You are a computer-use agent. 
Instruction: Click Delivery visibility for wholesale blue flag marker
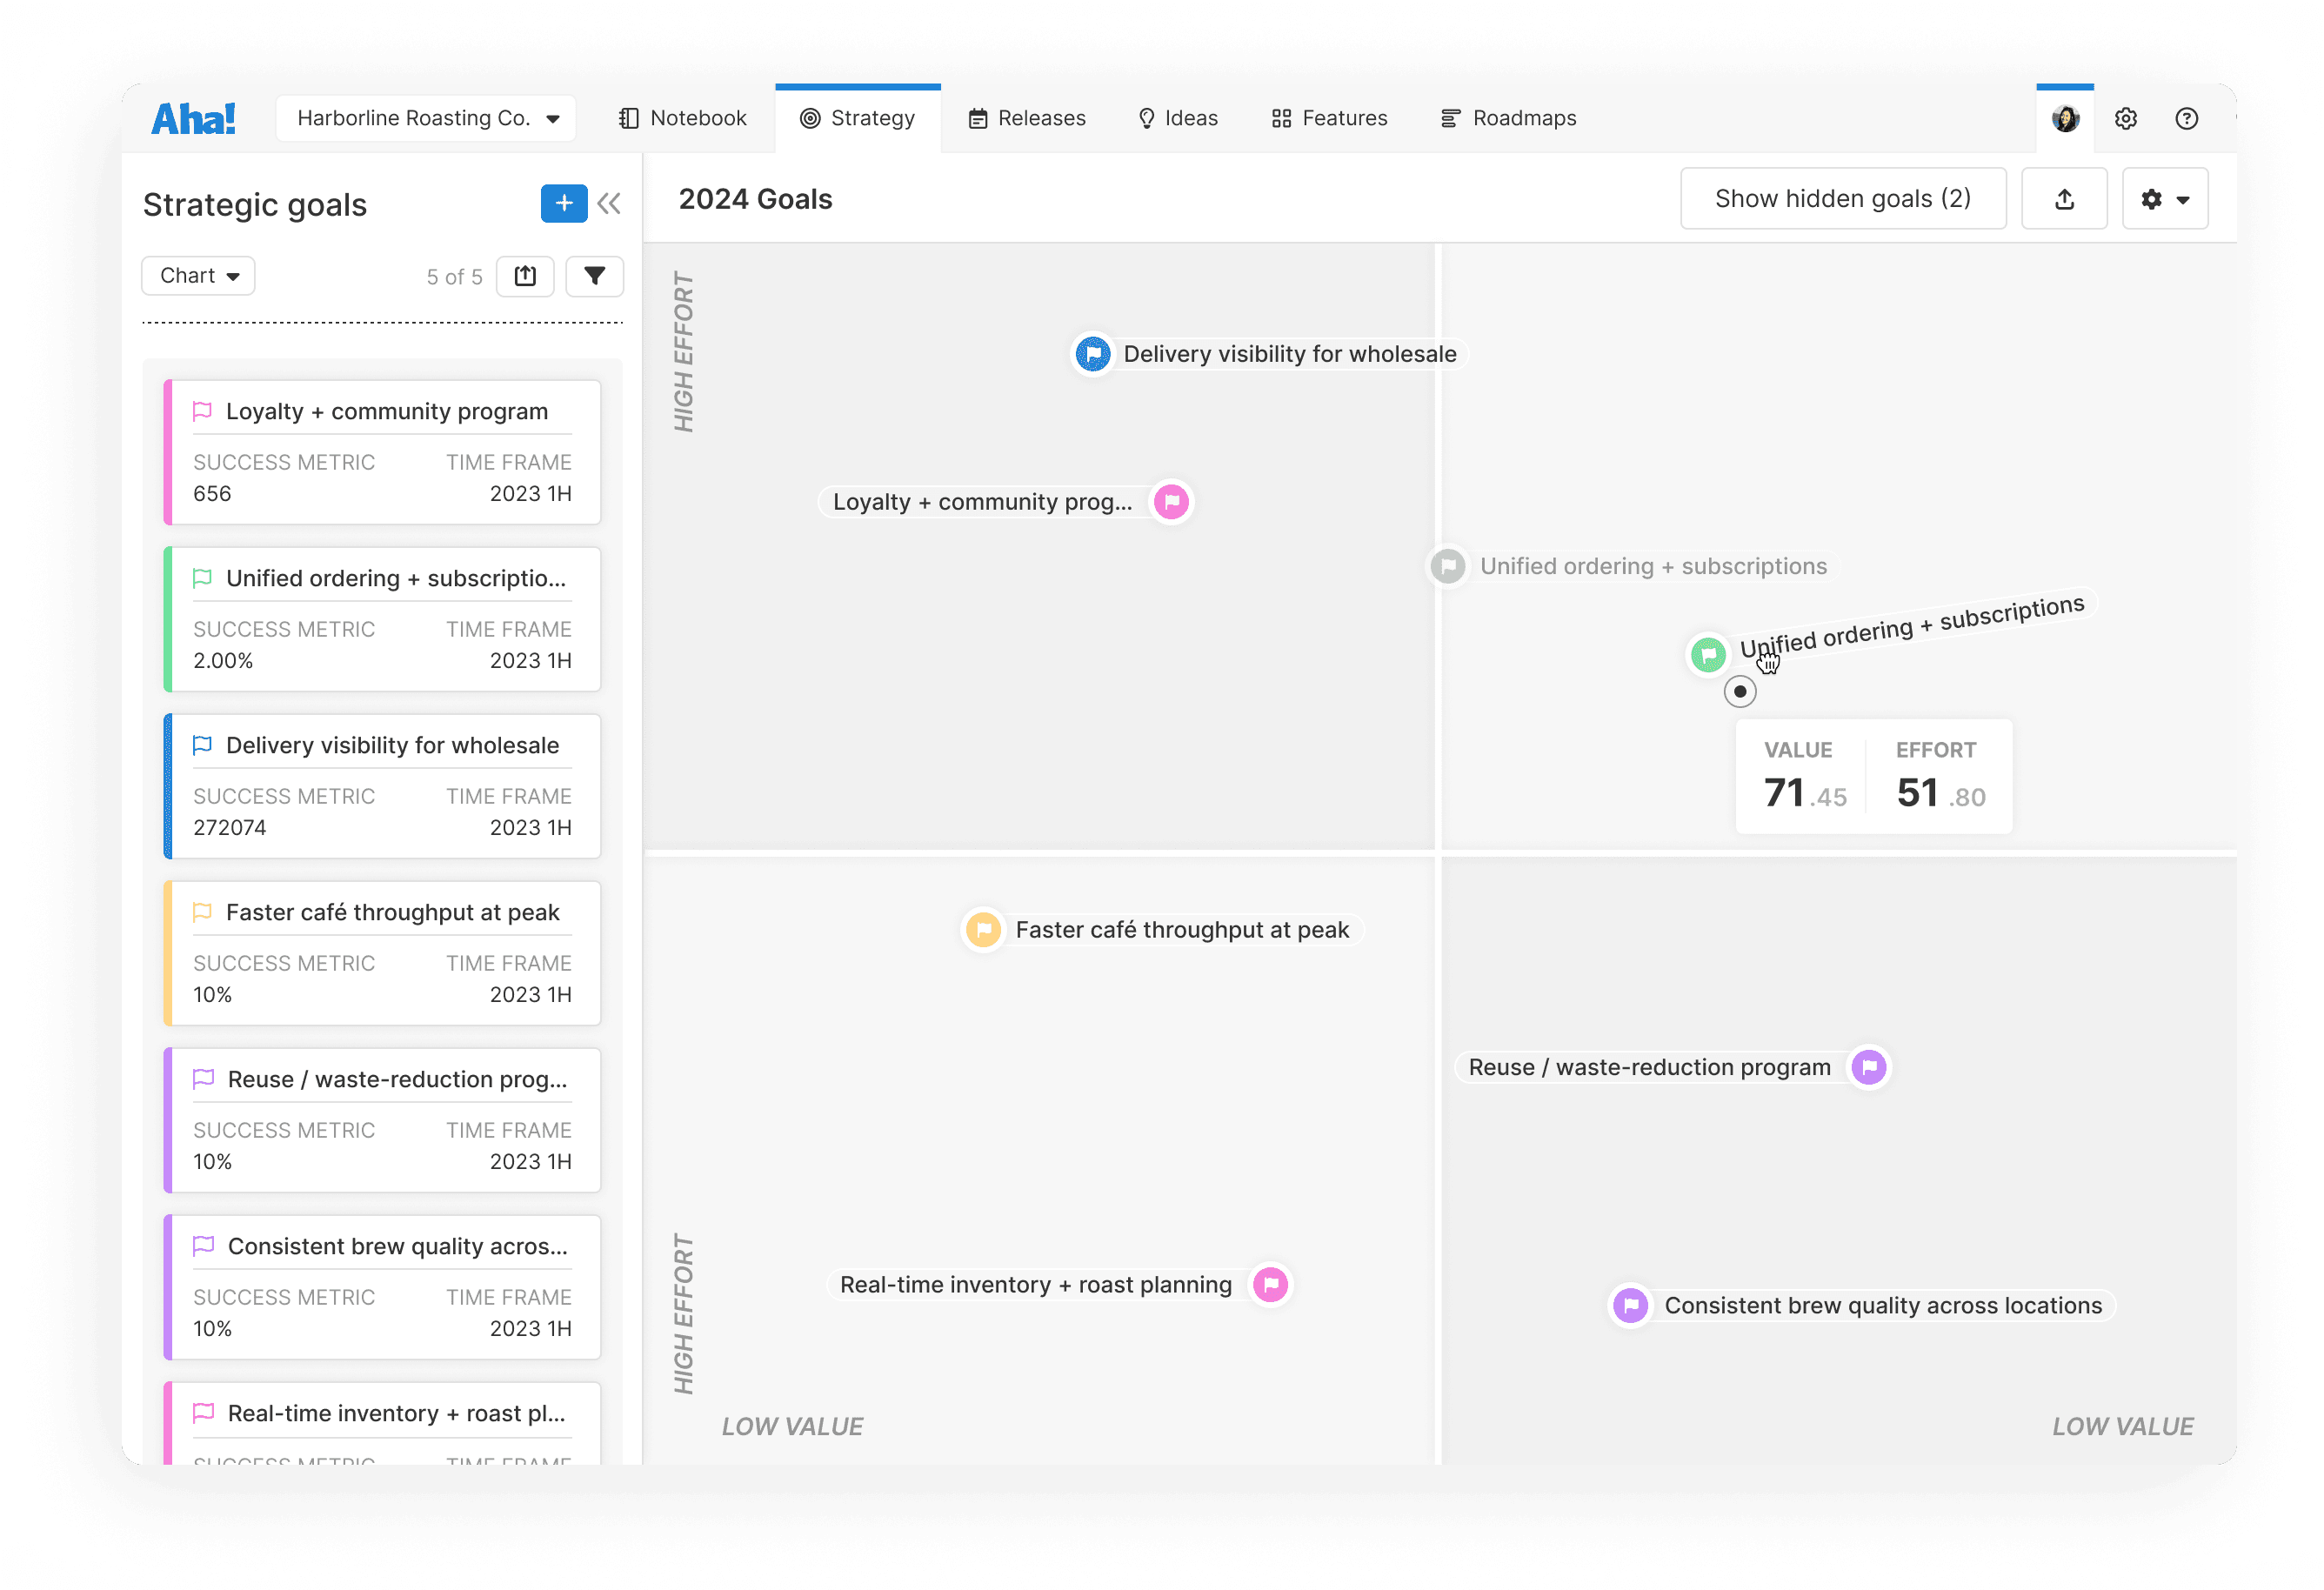(x=1093, y=354)
